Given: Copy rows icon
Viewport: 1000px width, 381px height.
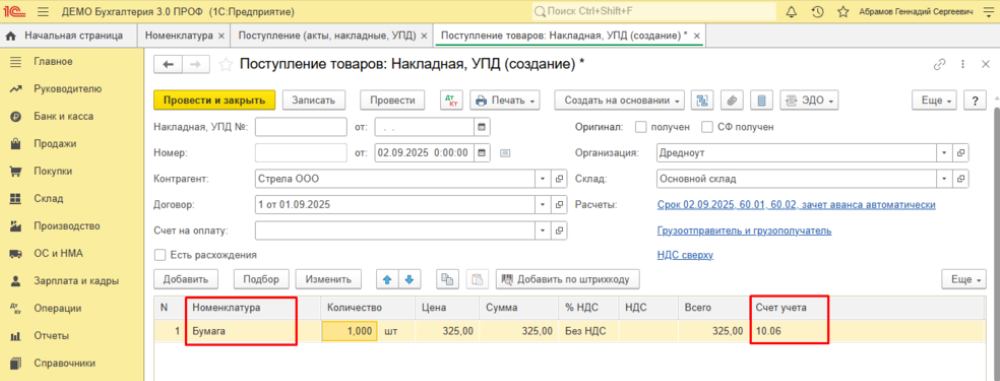Looking at the screenshot, I should tap(448, 279).
